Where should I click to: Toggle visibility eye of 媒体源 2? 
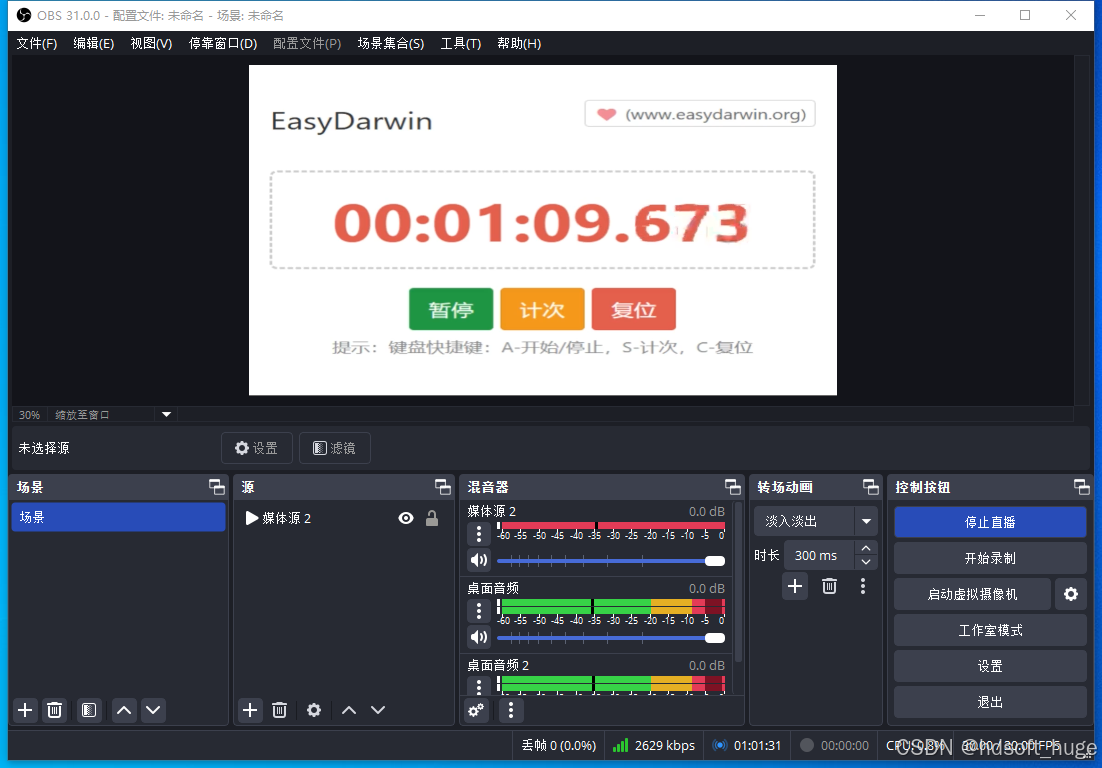pyautogui.click(x=406, y=518)
